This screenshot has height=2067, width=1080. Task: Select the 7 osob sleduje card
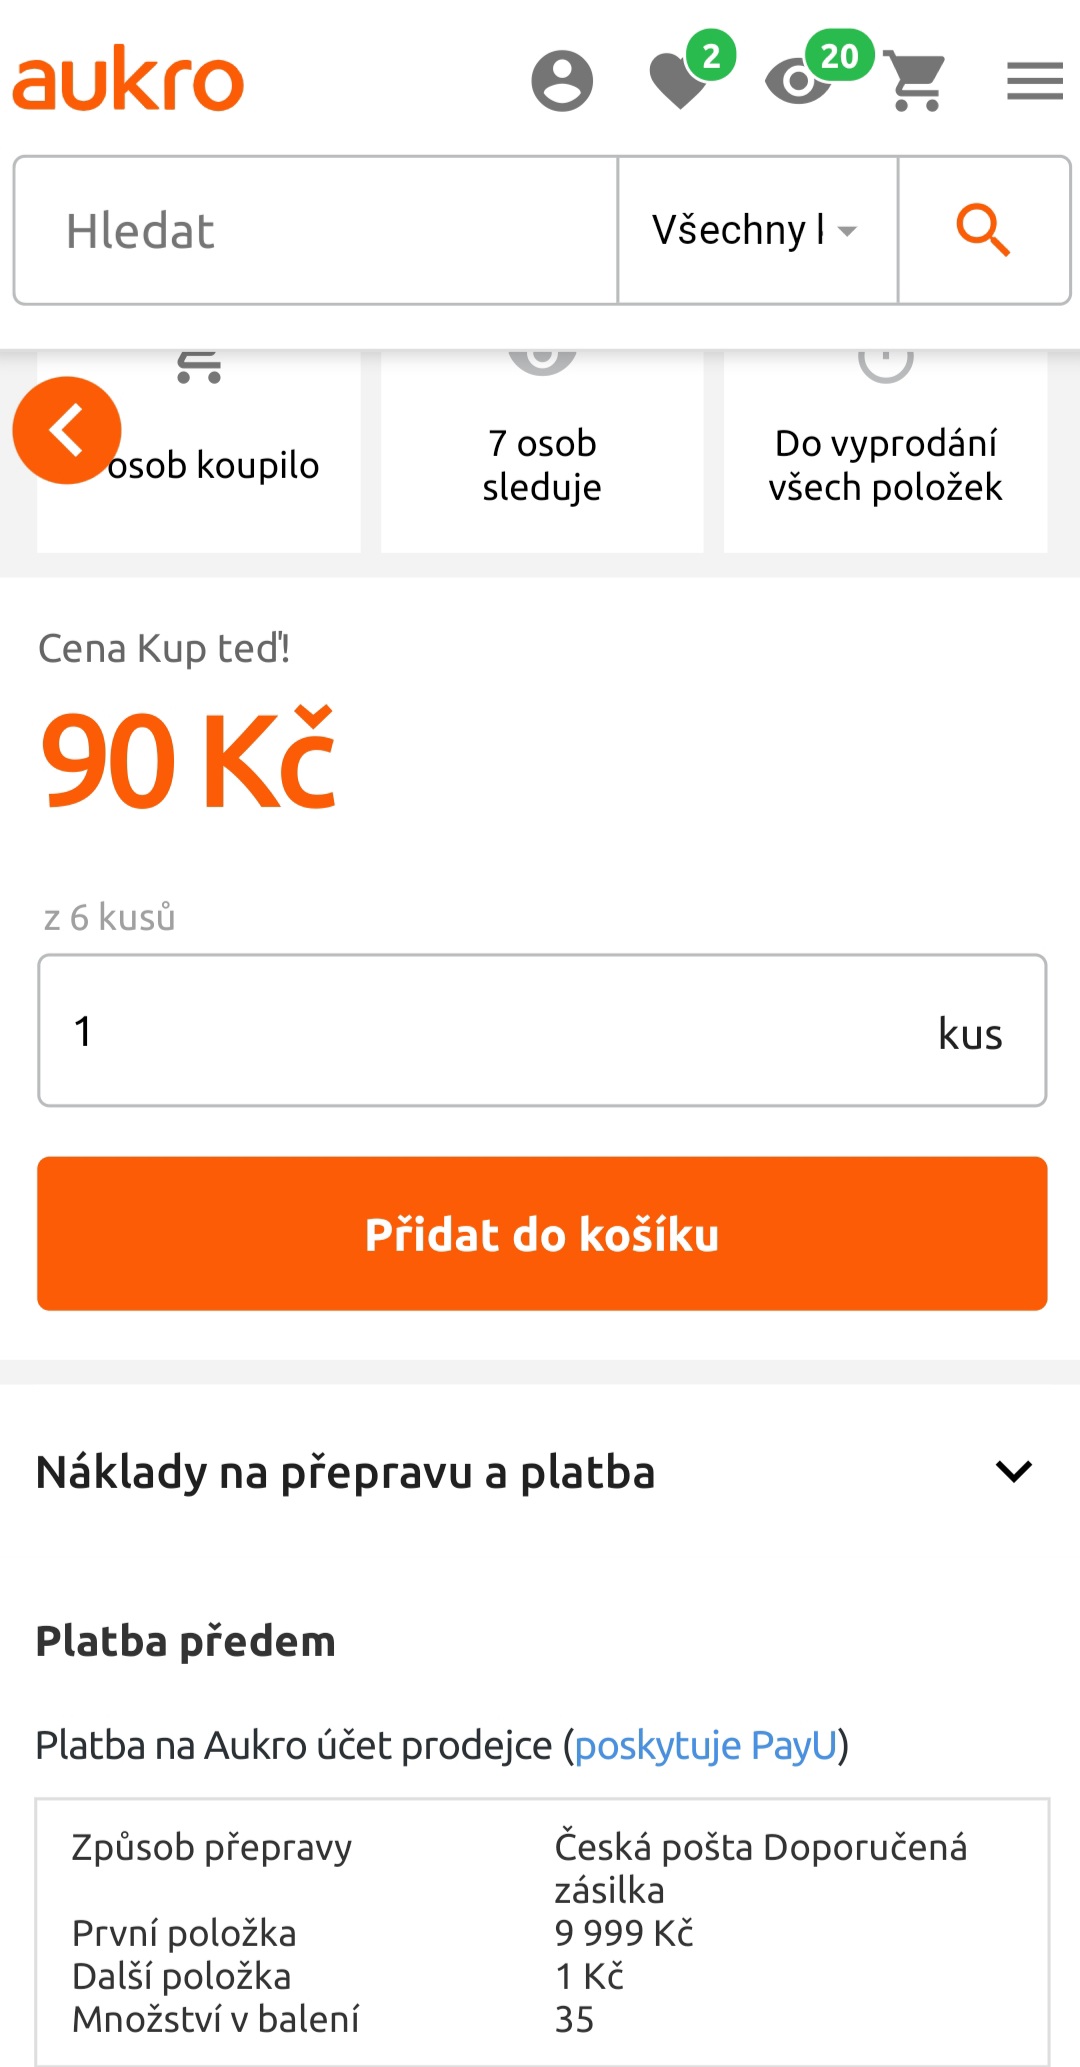542,464
